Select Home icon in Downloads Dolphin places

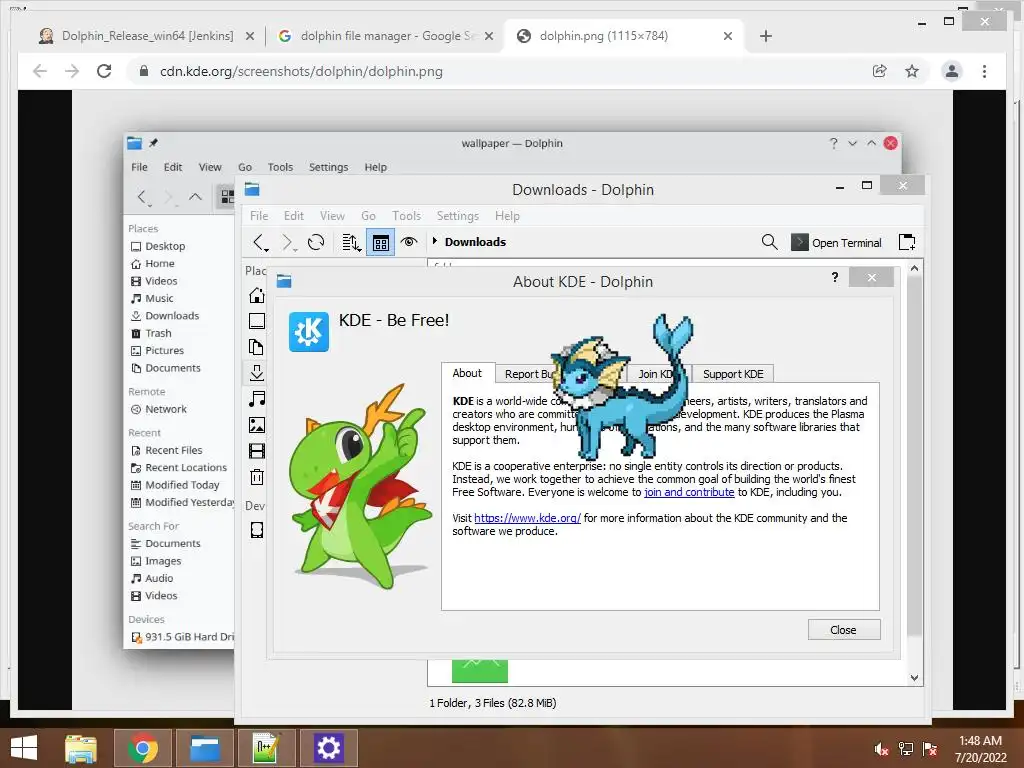pyautogui.click(x=257, y=295)
